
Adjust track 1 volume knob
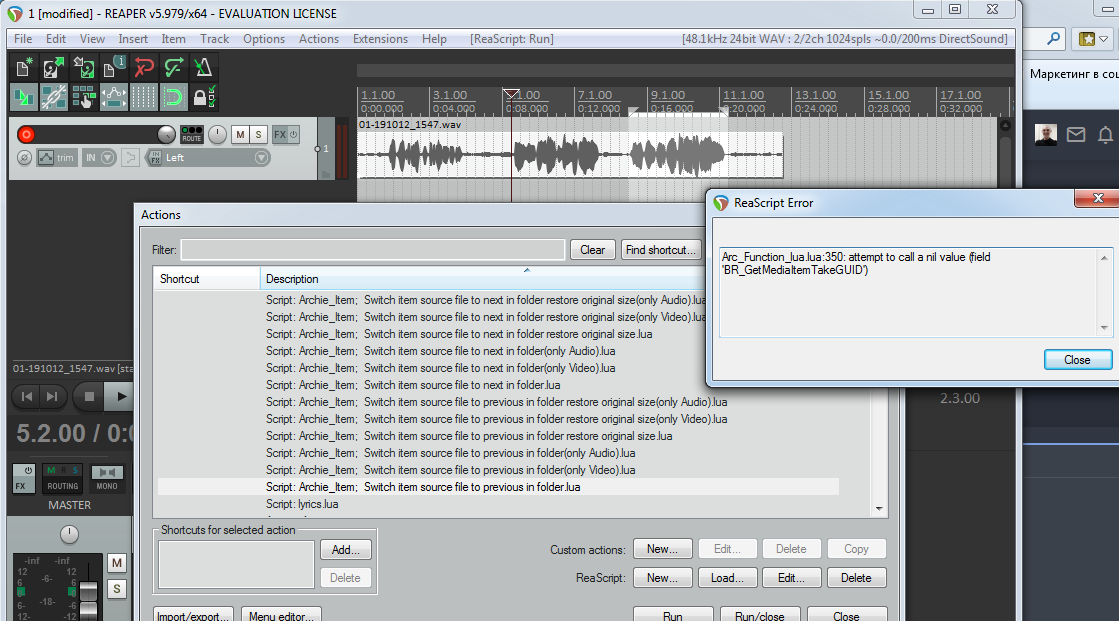click(166, 134)
